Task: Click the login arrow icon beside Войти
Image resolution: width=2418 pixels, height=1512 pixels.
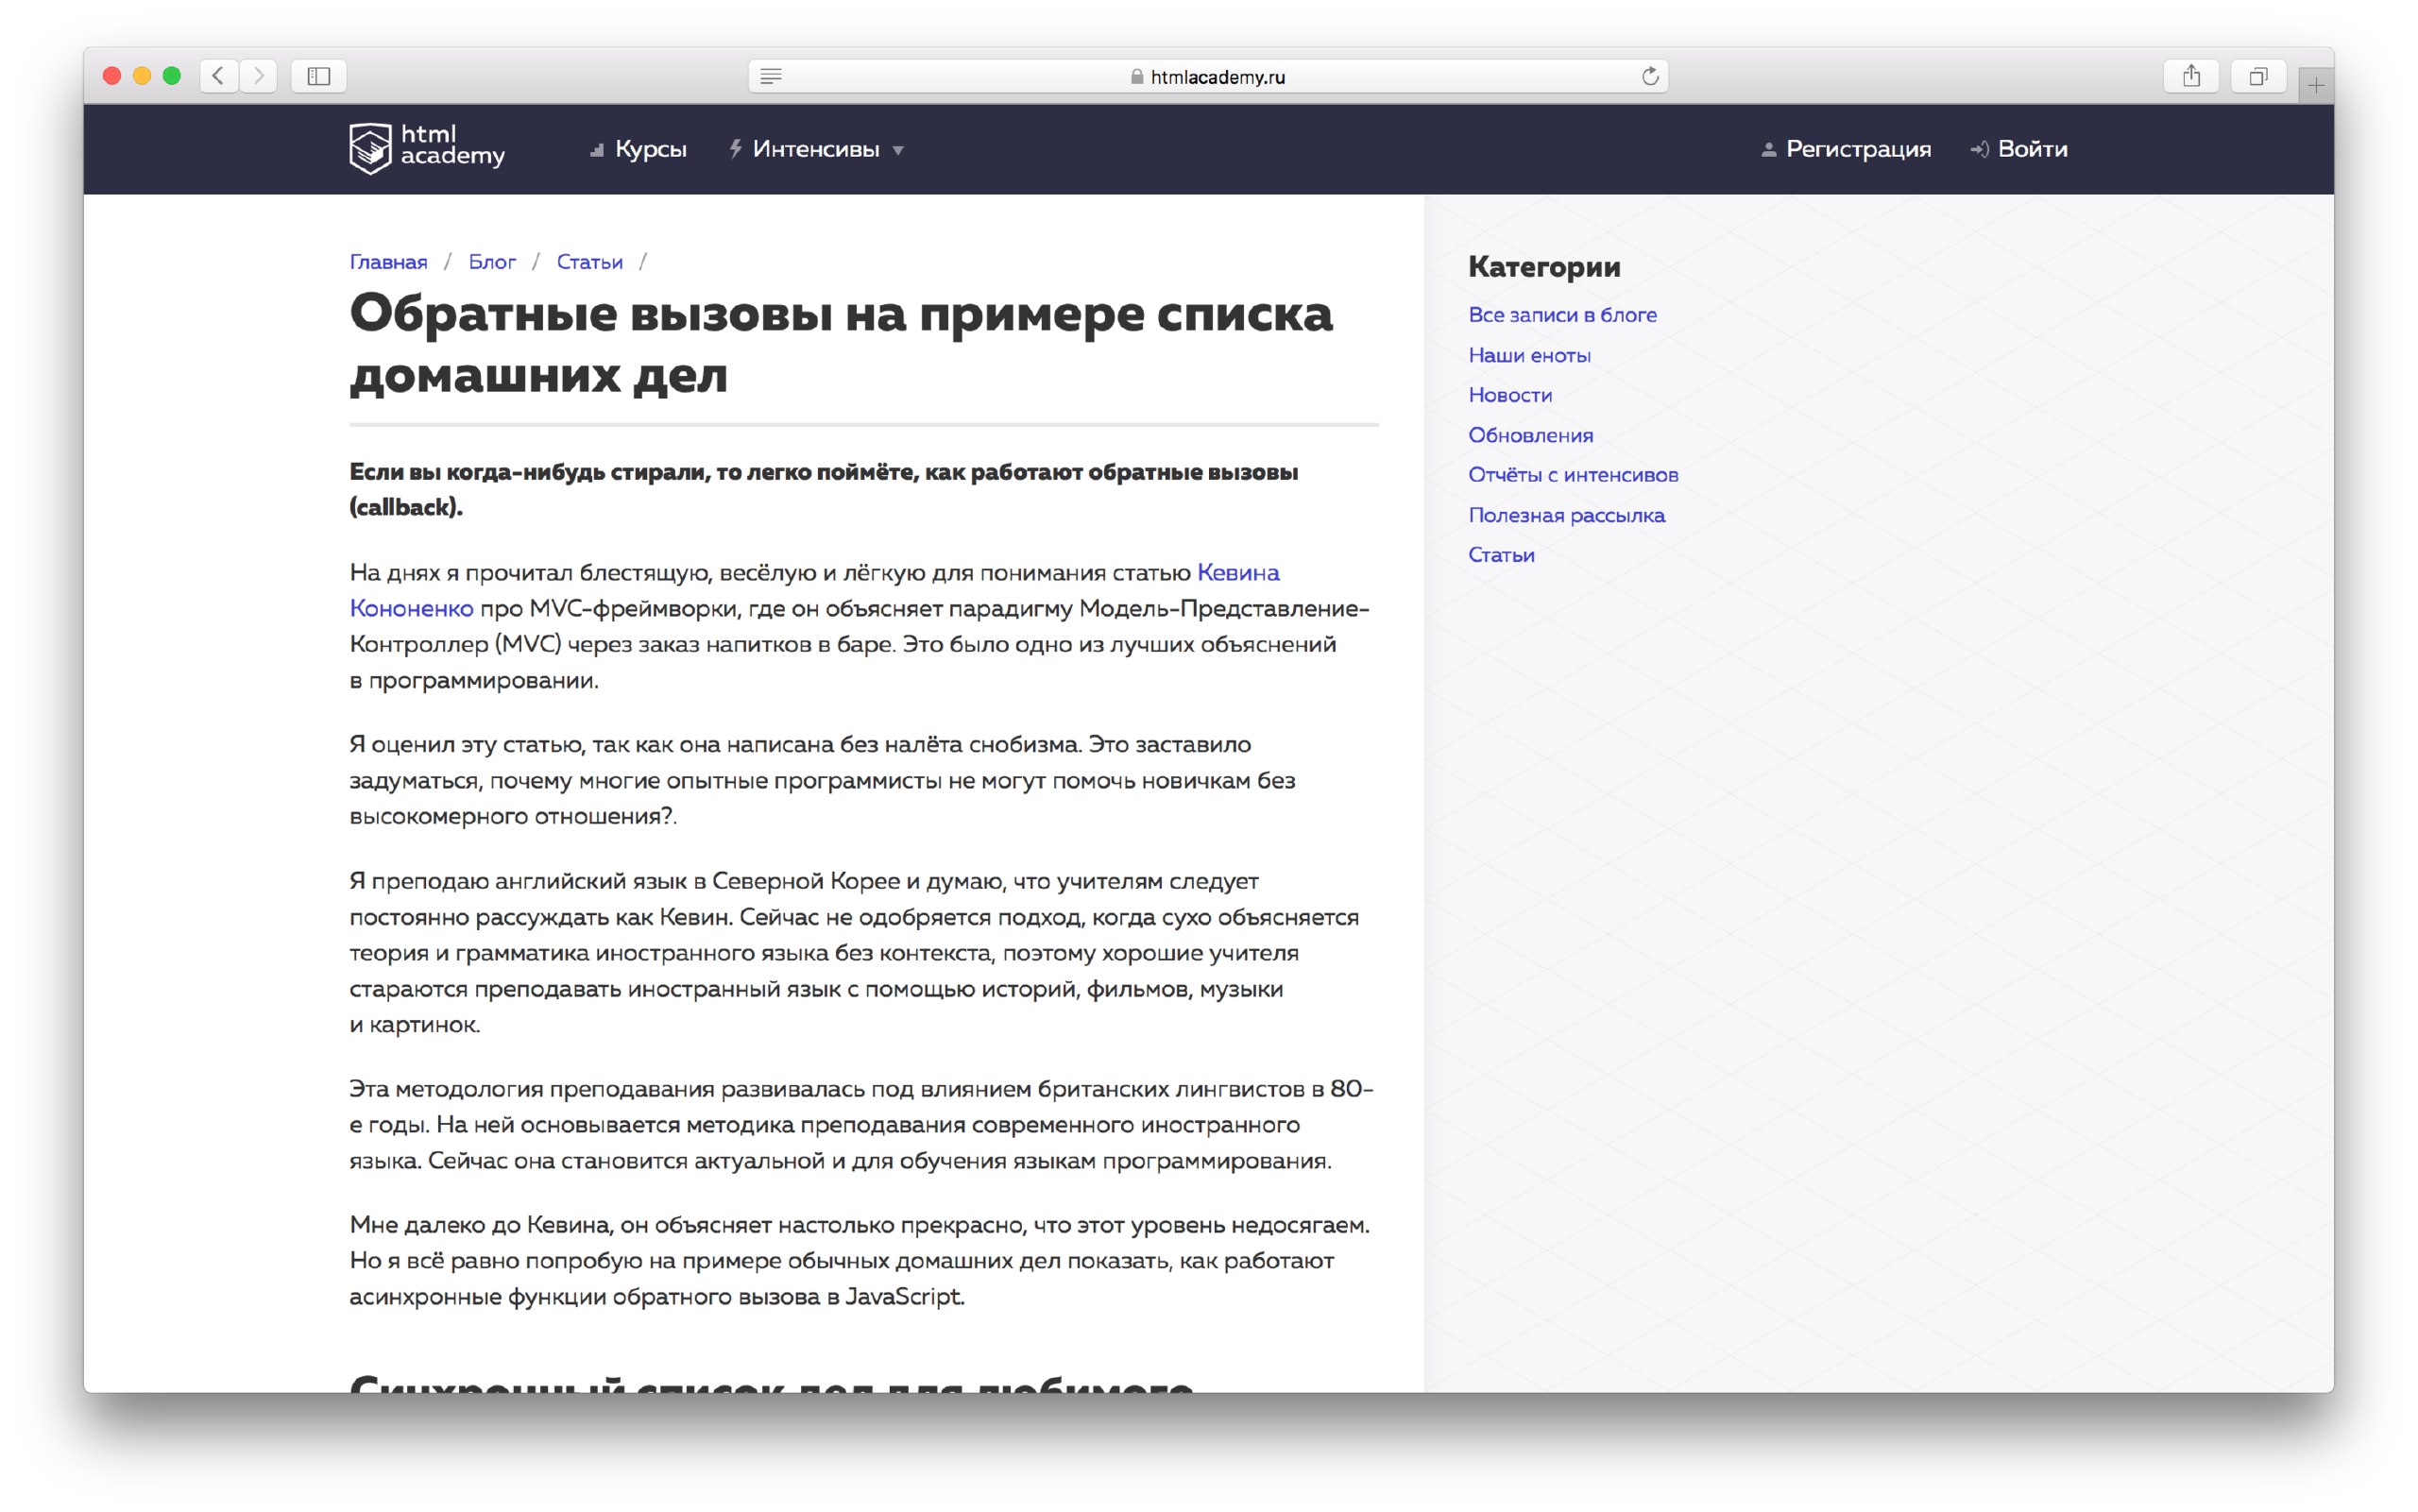Action: (1980, 149)
